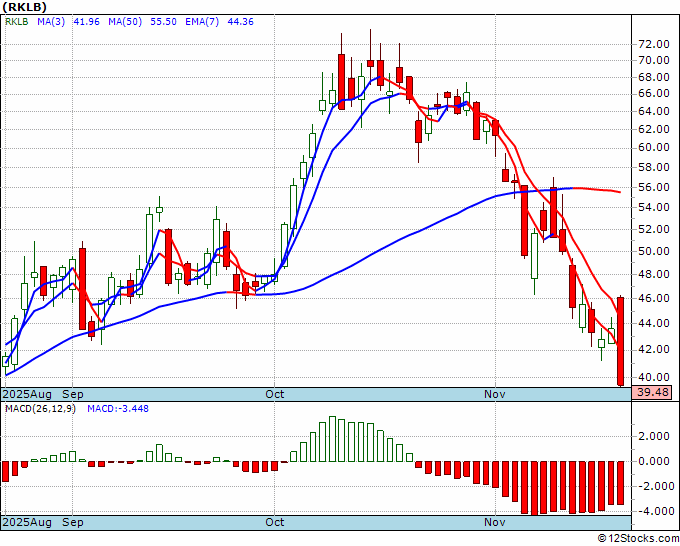
Task: Click the final large red candlestick
Action: click(x=621, y=341)
